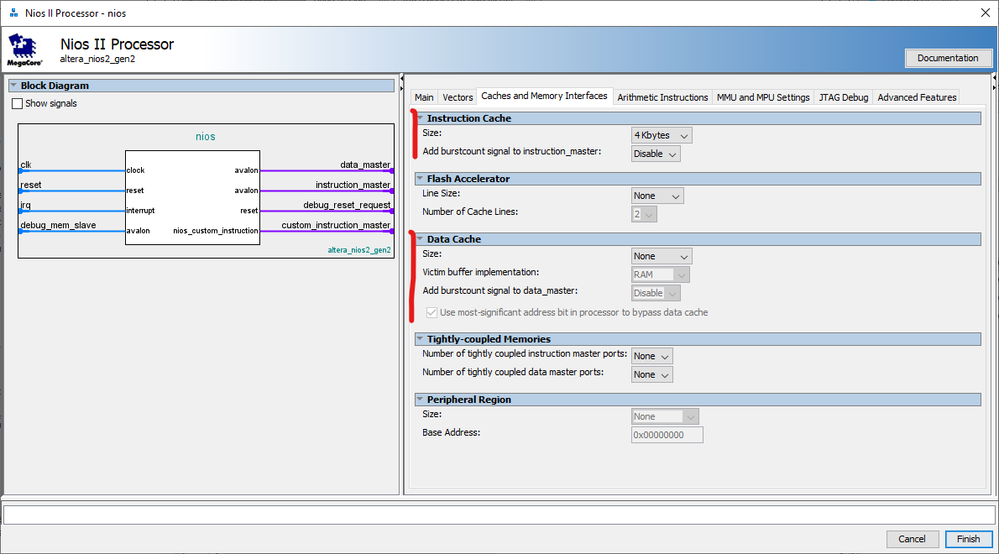Collapse the Flash Accelerator section

point(421,179)
